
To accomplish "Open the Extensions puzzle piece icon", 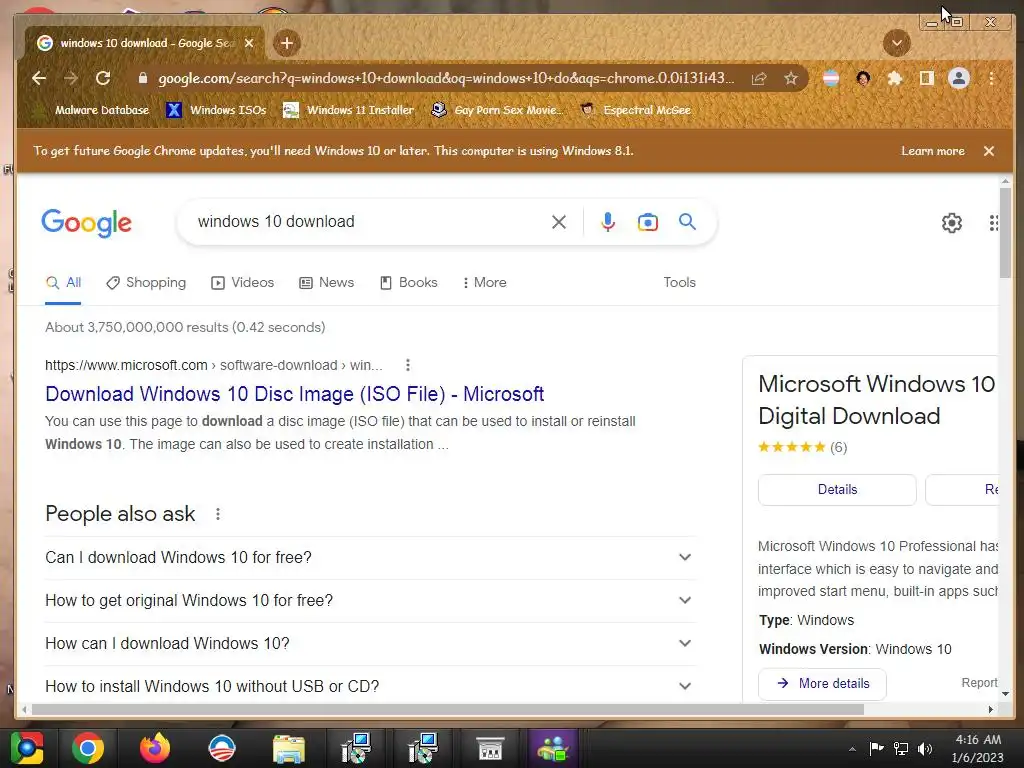I will (895, 78).
